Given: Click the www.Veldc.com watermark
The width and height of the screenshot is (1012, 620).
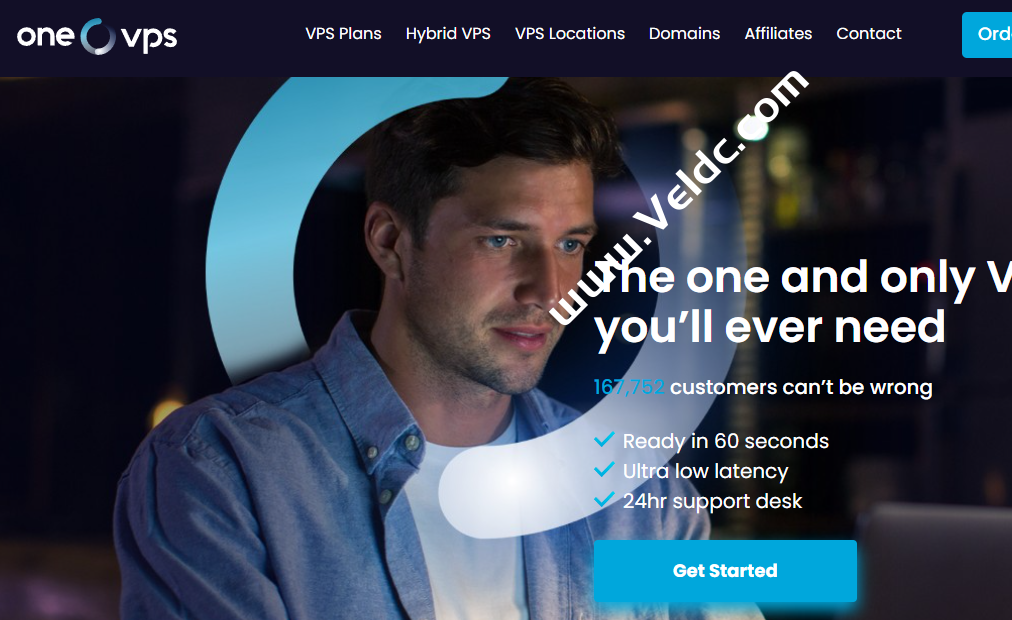Looking at the screenshot, I should pos(678,197).
